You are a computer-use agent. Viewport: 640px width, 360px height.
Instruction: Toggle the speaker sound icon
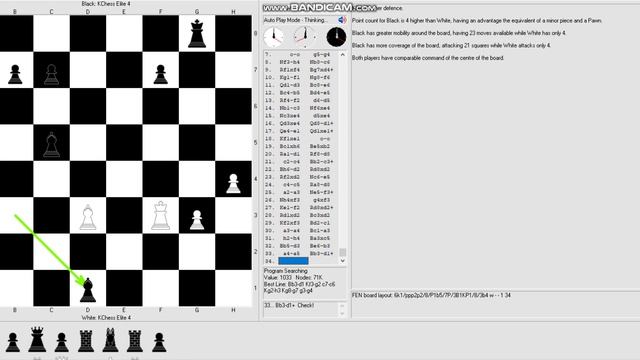point(342,20)
